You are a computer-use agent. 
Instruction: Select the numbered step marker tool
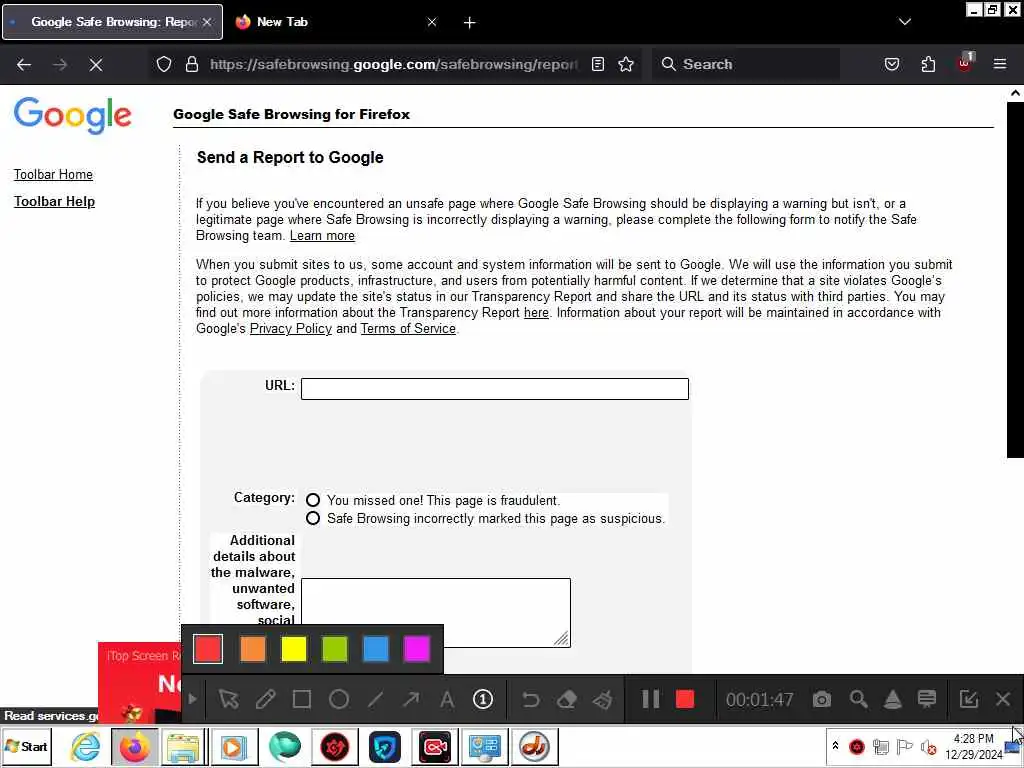(x=483, y=699)
